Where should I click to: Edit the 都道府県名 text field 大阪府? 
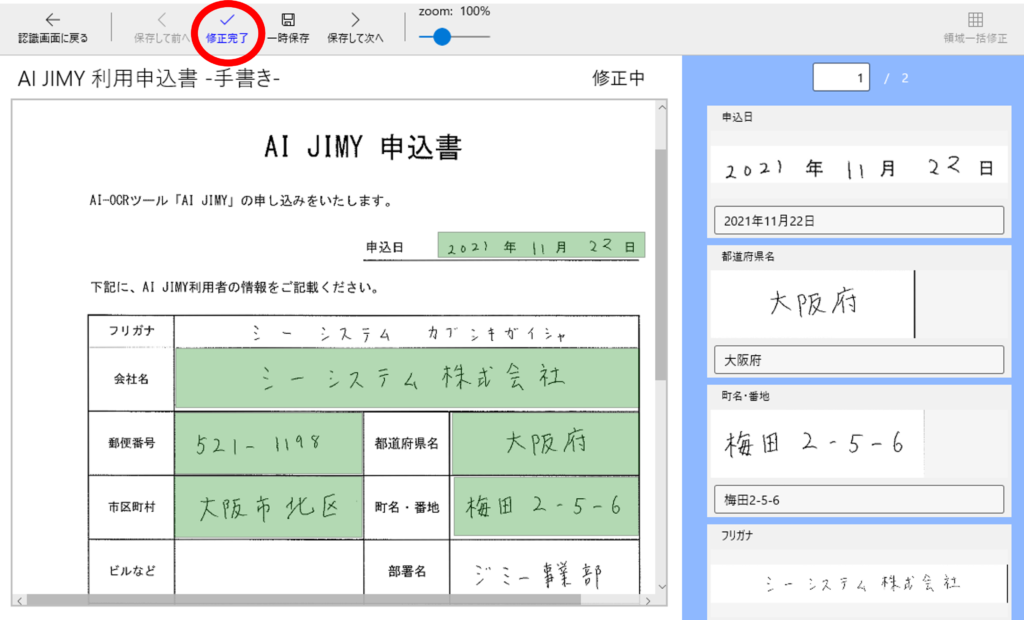click(x=859, y=360)
